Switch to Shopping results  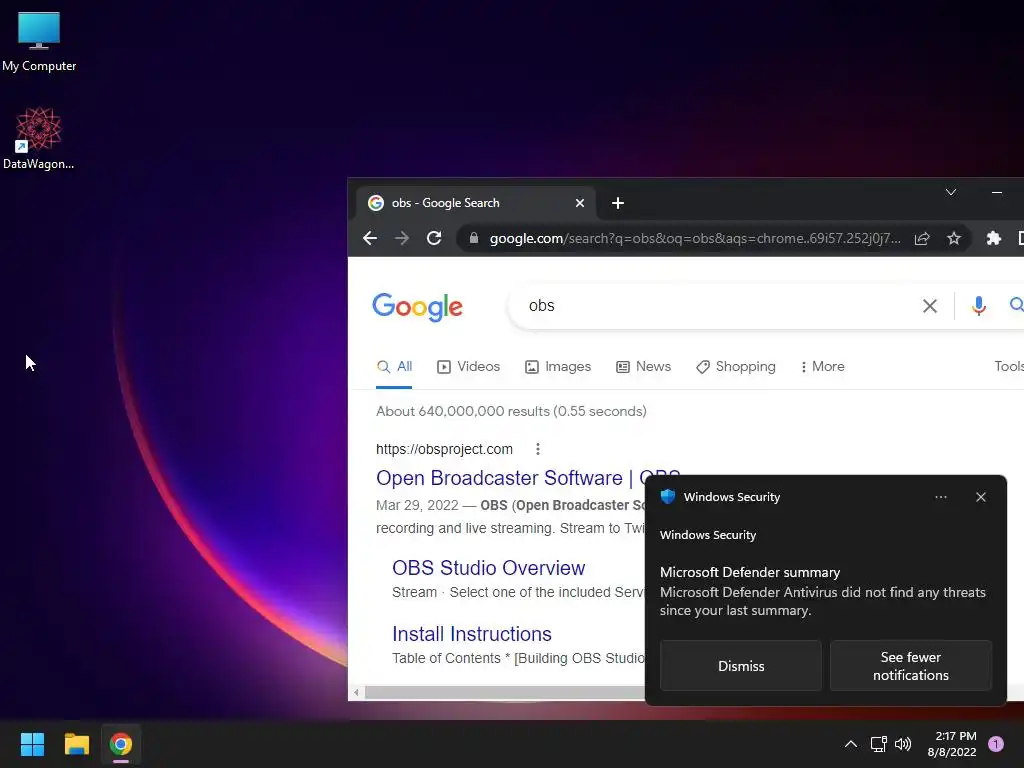[x=735, y=366]
